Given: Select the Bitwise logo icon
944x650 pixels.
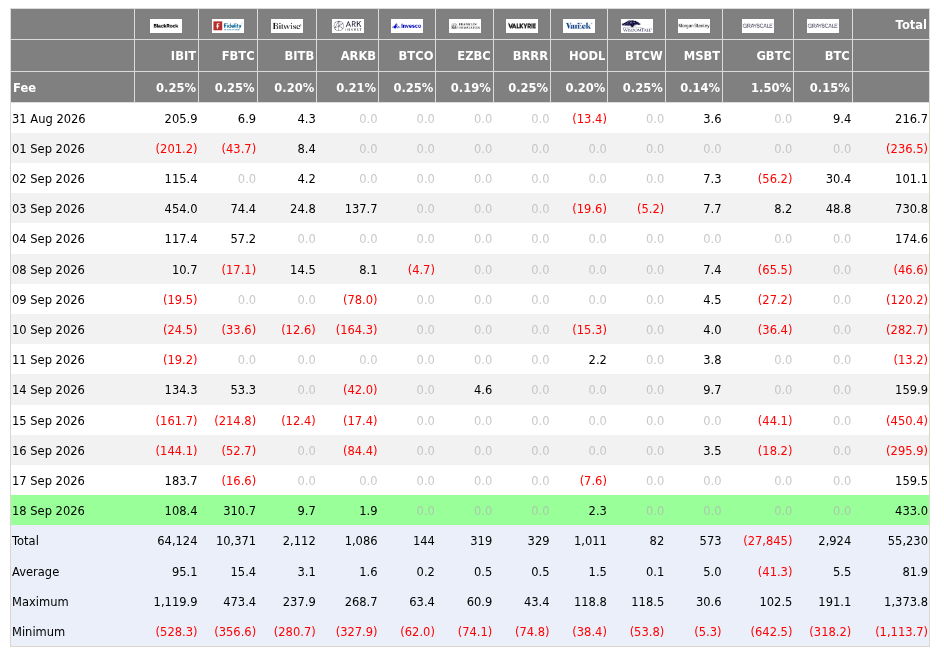Looking at the screenshot, I should [x=287, y=26].
